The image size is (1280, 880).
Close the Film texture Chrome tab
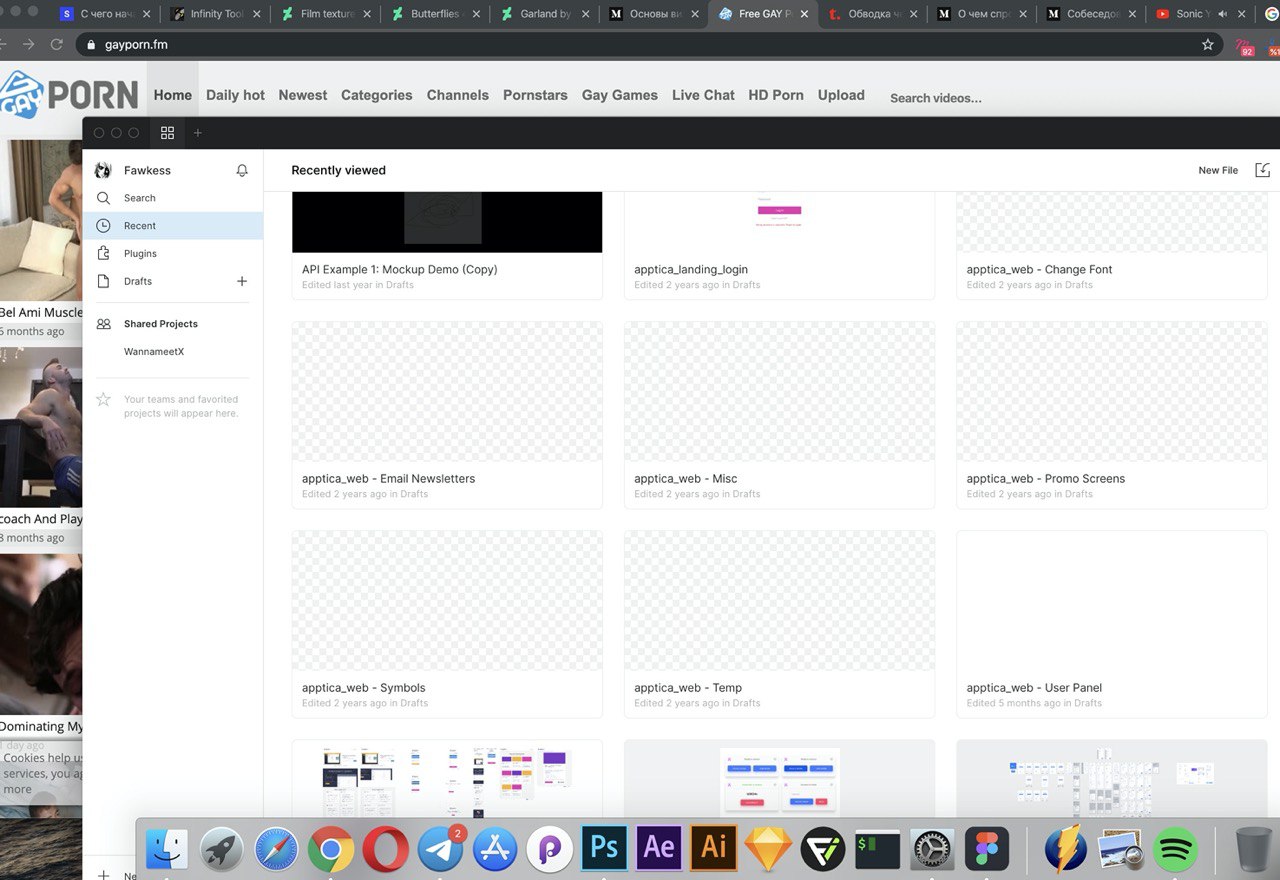pos(366,14)
